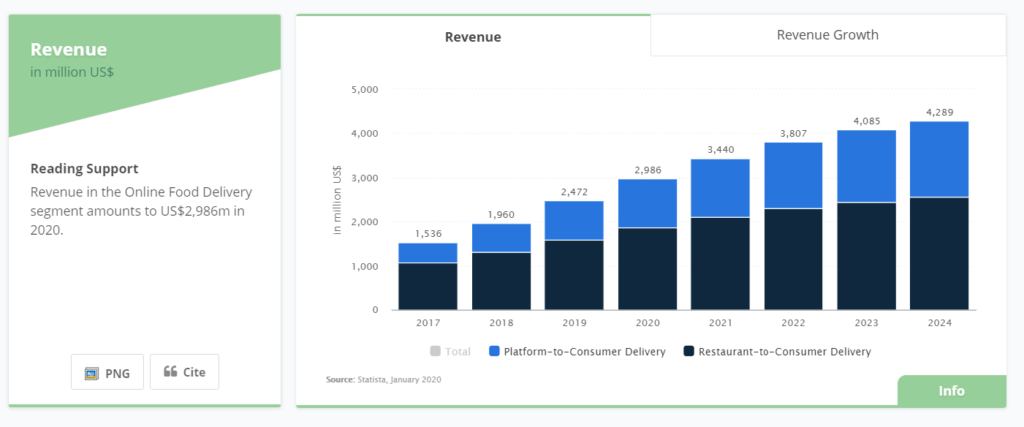Viewport: 1024px width, 427px height.
Task: Select the Revenue tab
Action: click(473, 37)
